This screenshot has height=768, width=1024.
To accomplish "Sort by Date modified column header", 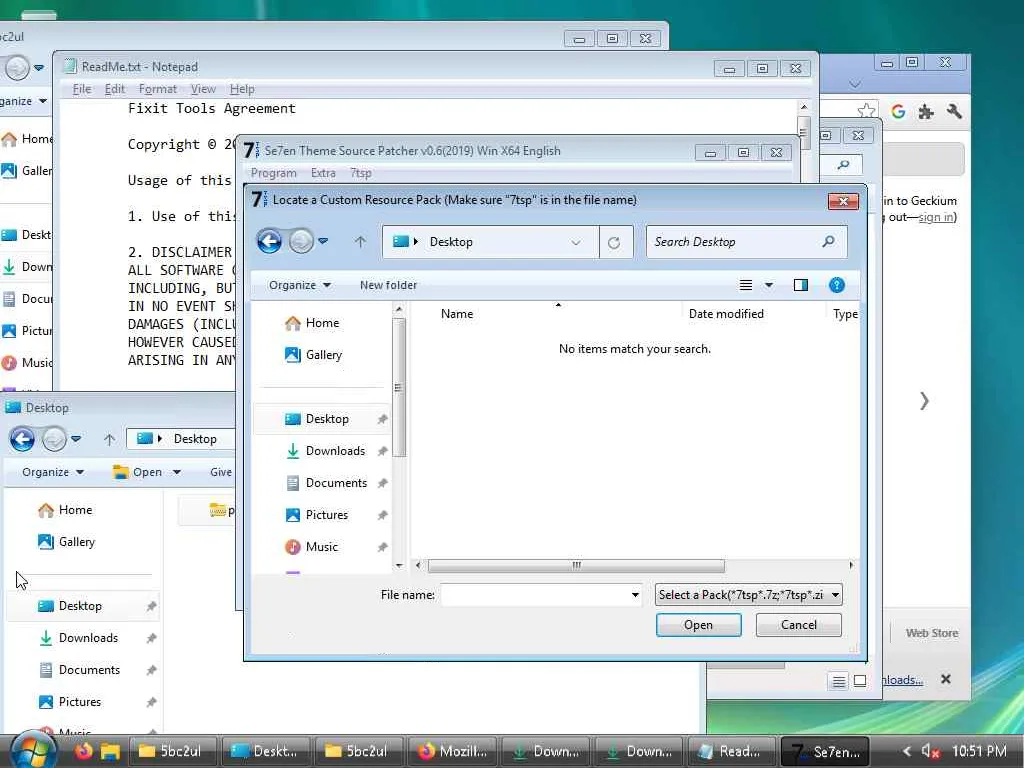I will (726, 313).
